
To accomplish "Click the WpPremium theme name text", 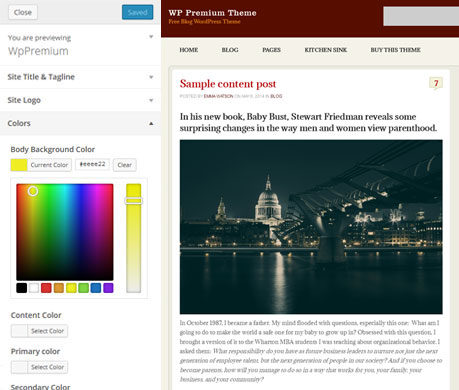I will (x=38, y=51).
